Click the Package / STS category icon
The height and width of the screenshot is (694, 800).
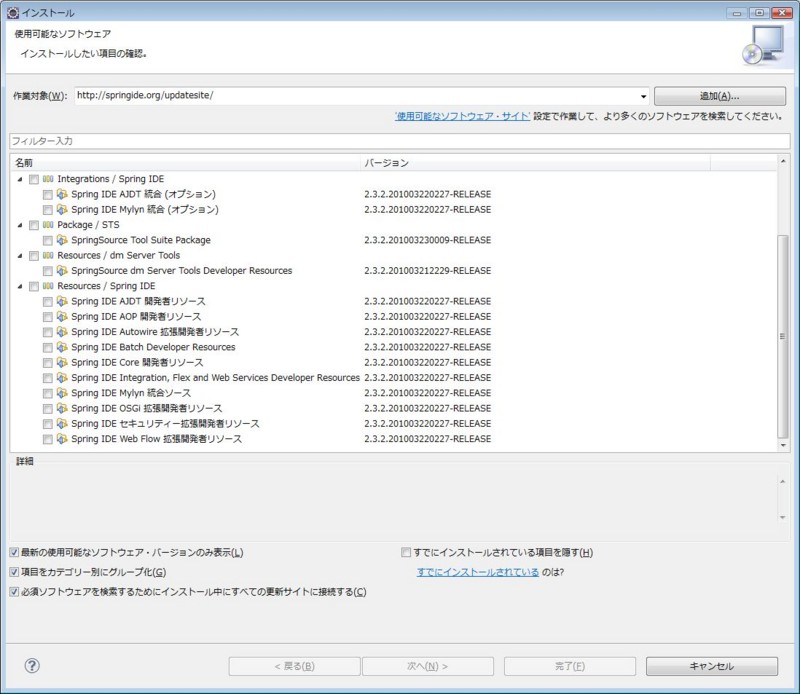tap(48, 225)
